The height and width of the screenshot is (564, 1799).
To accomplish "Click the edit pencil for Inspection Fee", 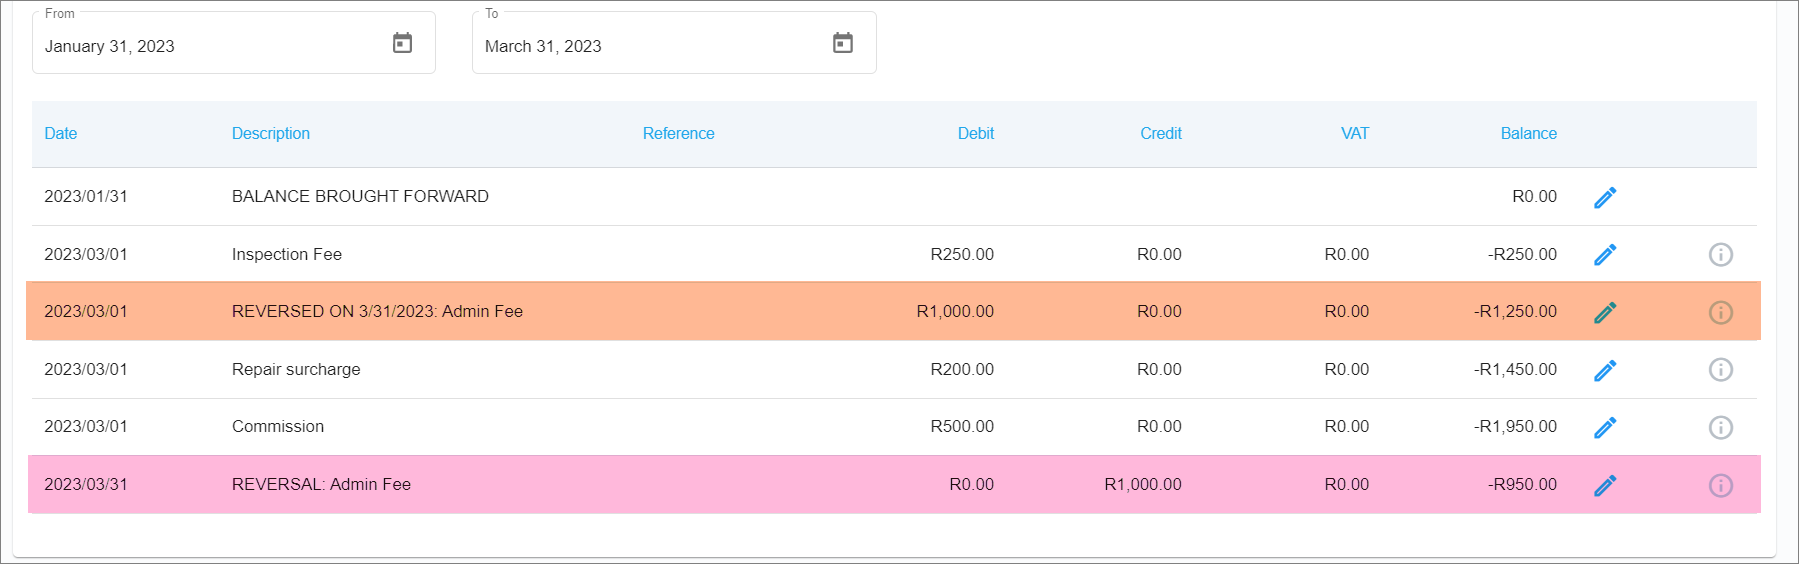I will coord(1604,255).
